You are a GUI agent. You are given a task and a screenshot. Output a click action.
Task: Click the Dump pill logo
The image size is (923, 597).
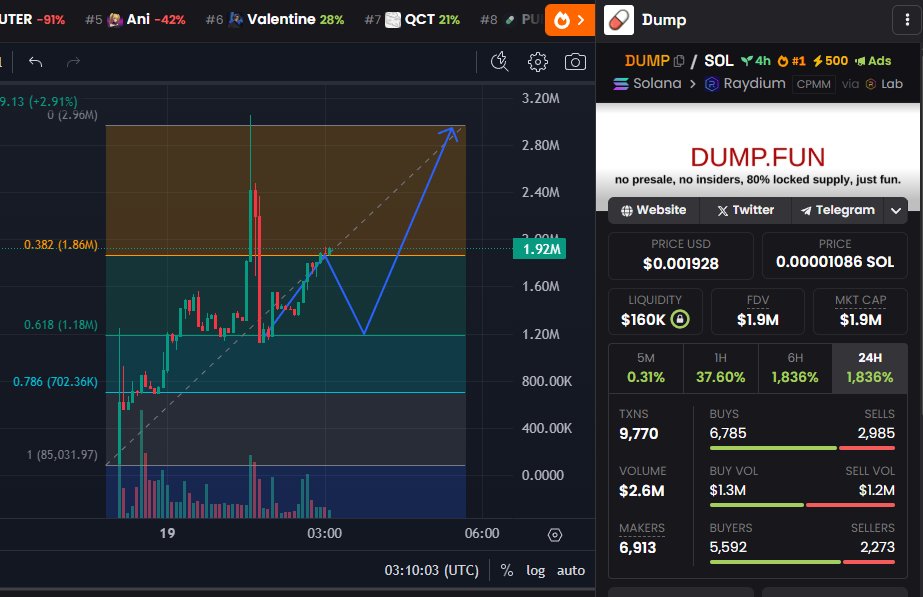coord(619,20)
